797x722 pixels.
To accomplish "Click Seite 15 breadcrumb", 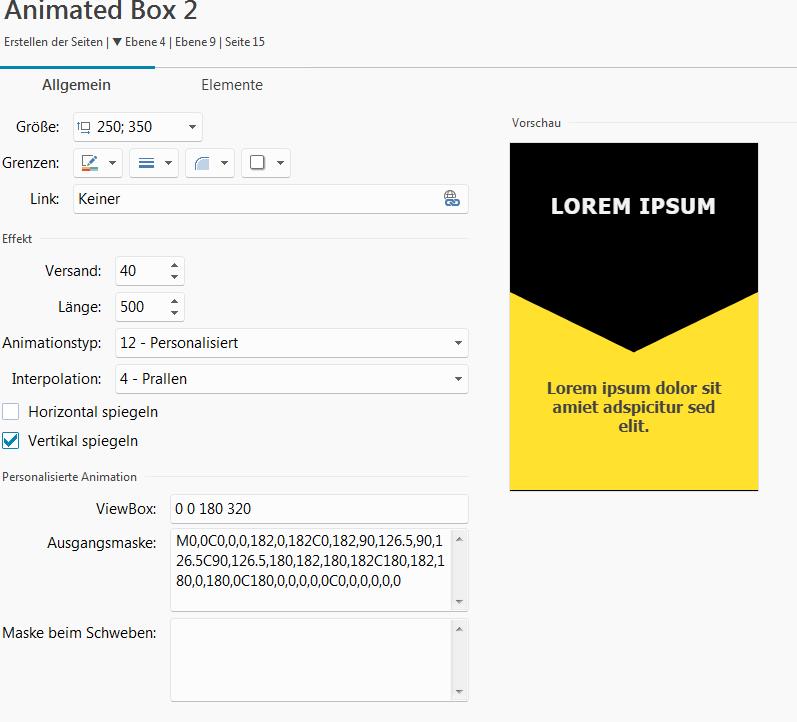I will point(245,42).
